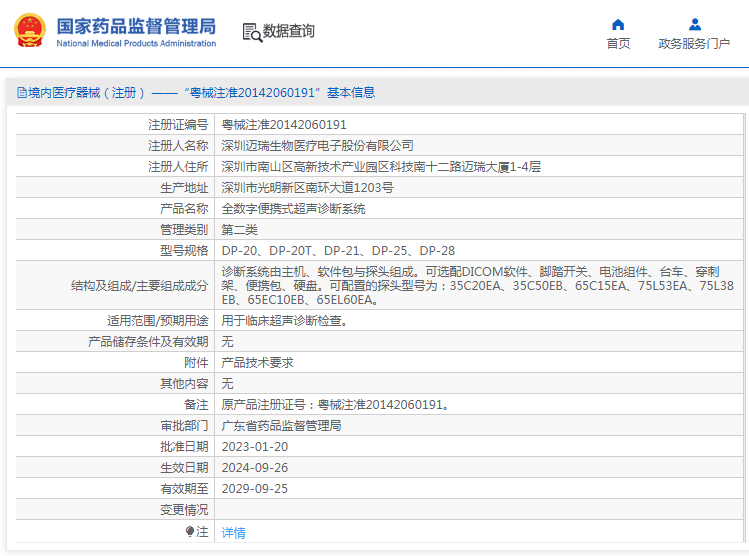Screen dimensions: 749x556
Task: Open the 详情 details link
Action: (234, 532)
